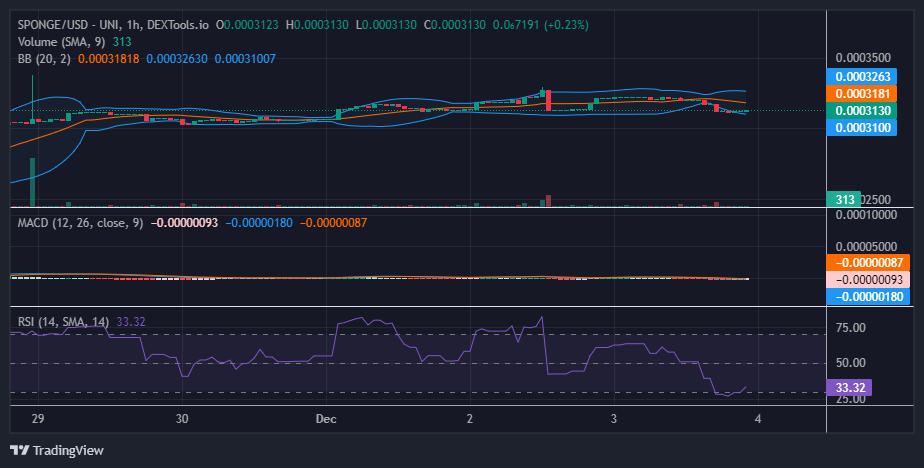Click the 75.00 RSI axis label
924x468 pixels.
point(851,328)
